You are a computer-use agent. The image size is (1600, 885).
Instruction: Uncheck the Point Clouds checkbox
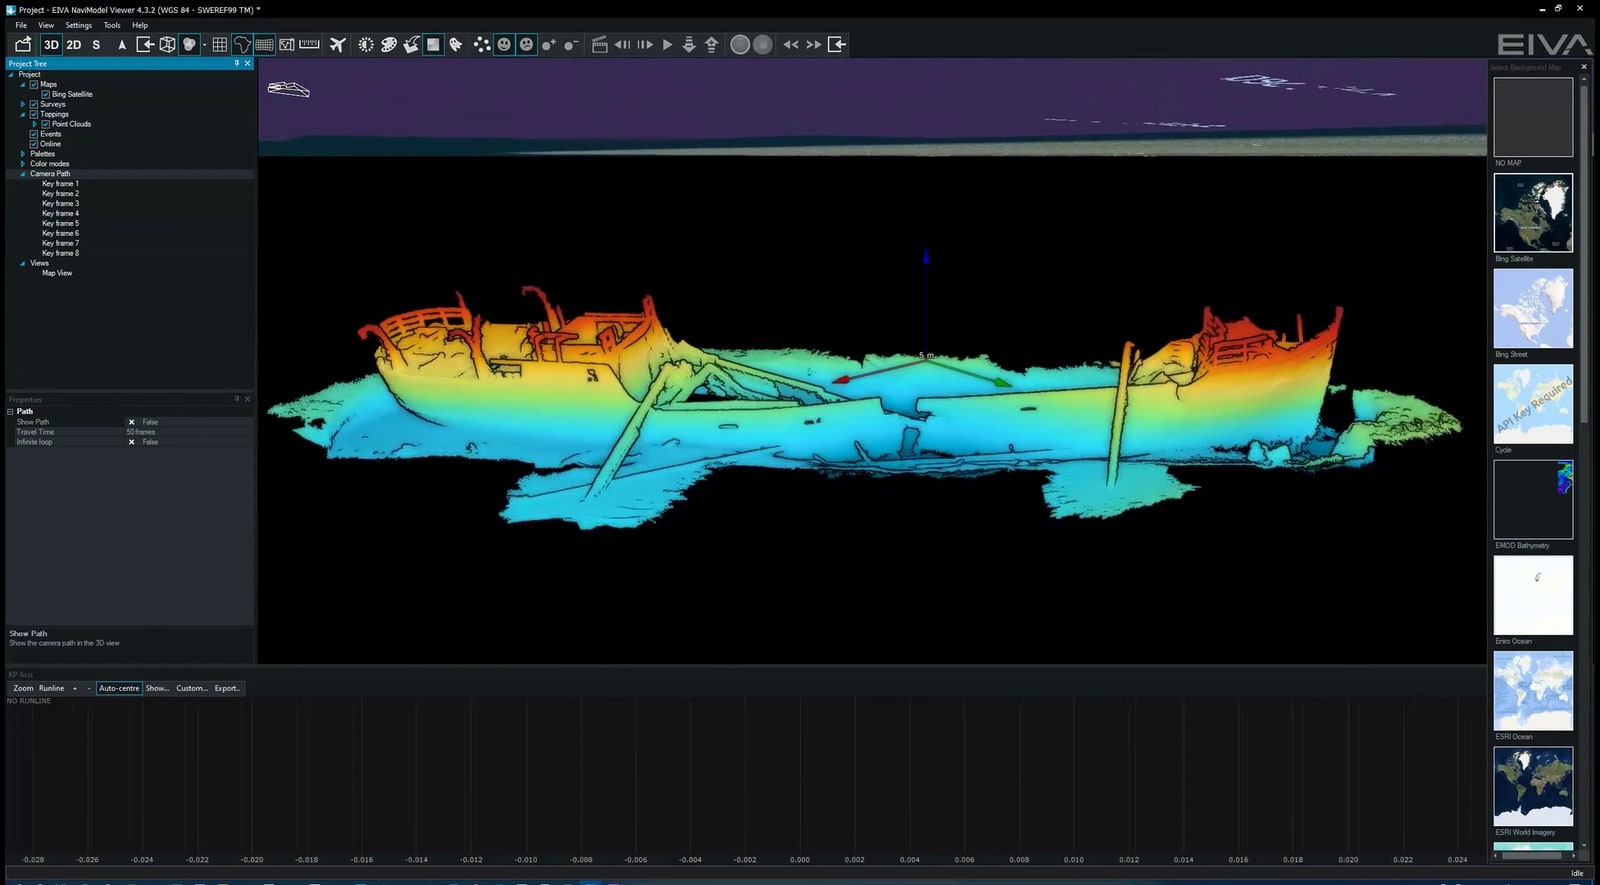pos(46,124)
